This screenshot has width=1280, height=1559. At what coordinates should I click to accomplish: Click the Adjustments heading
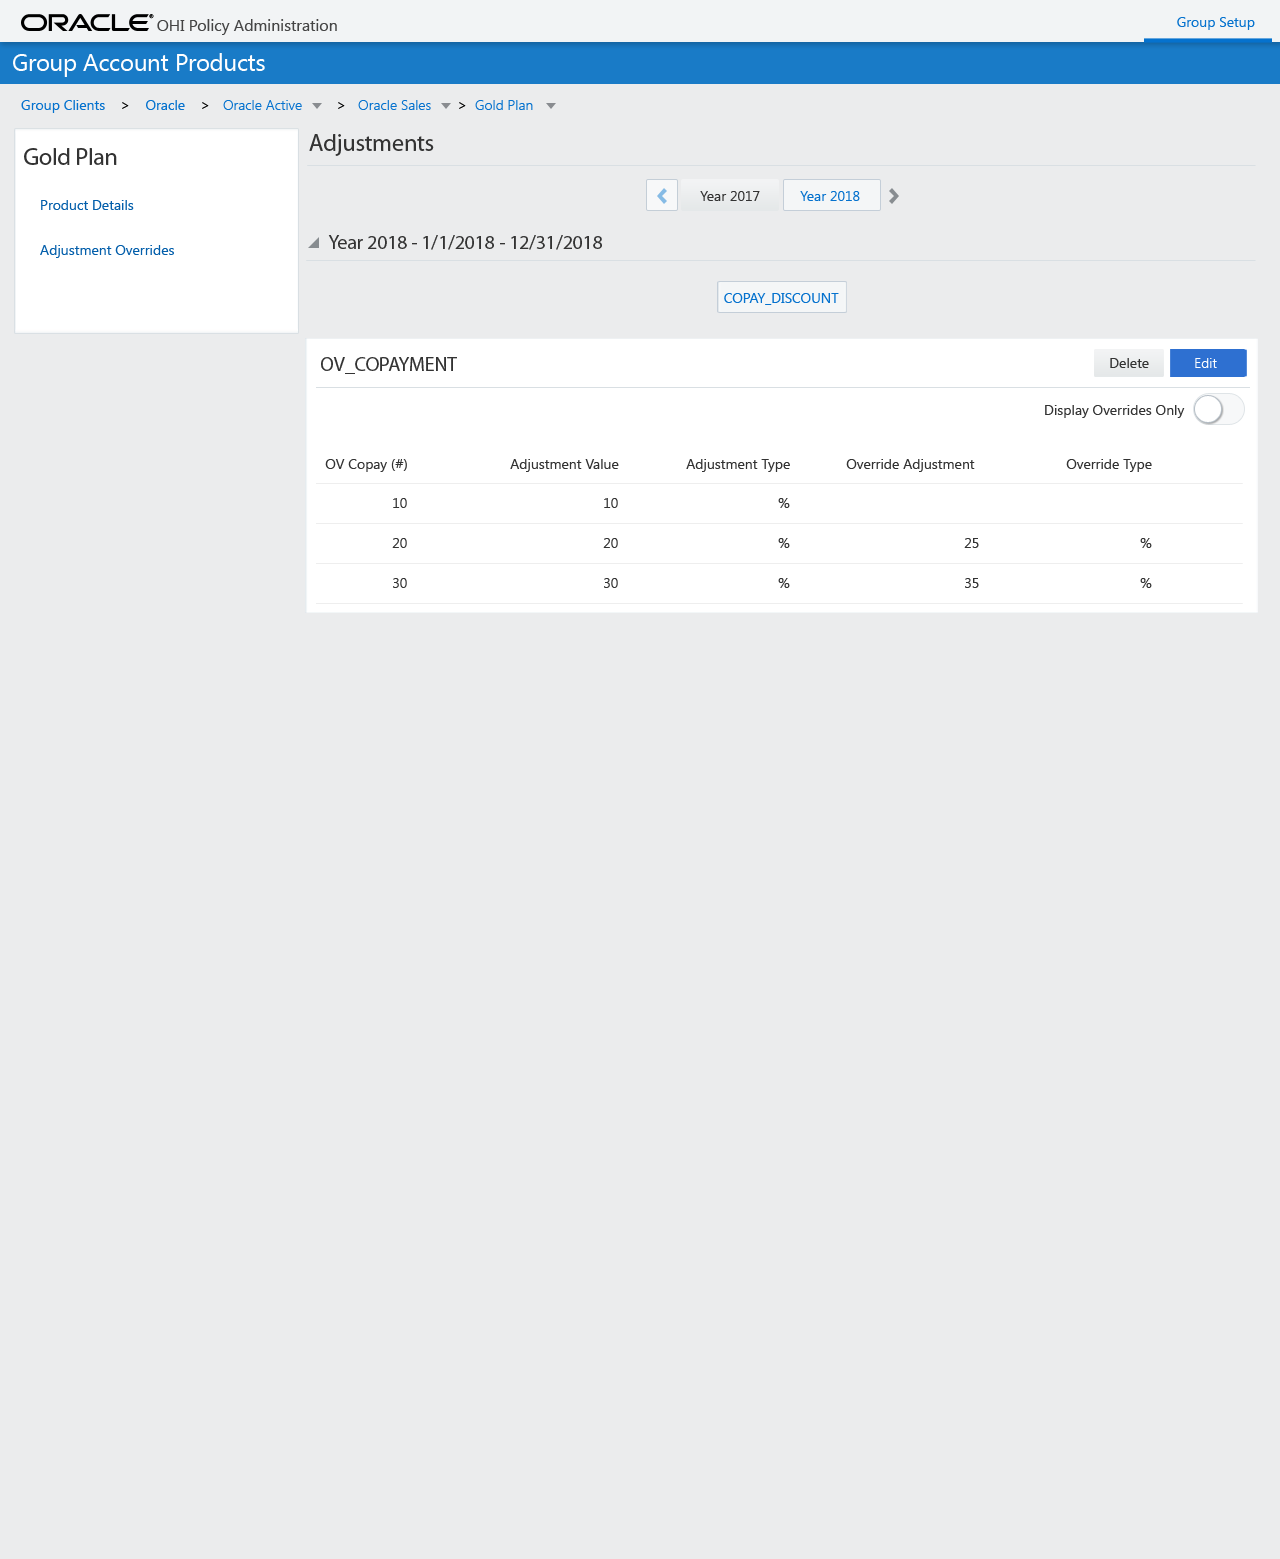coord(371,143)
